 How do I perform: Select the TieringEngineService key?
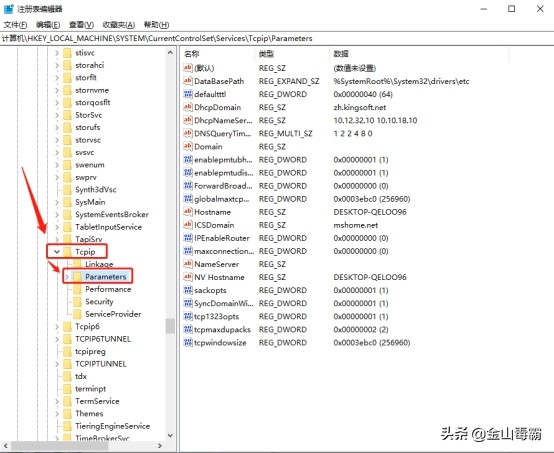tap(113, 426)
